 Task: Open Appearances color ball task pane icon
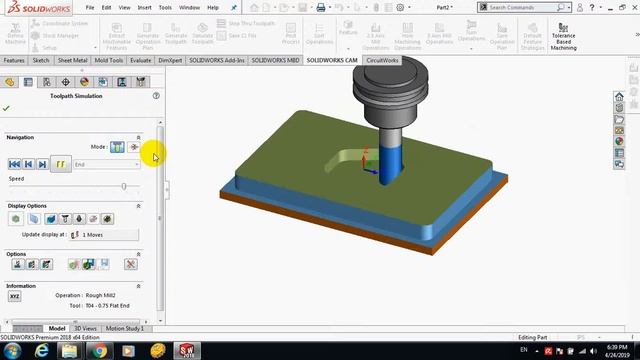click(x=619, y=142)
